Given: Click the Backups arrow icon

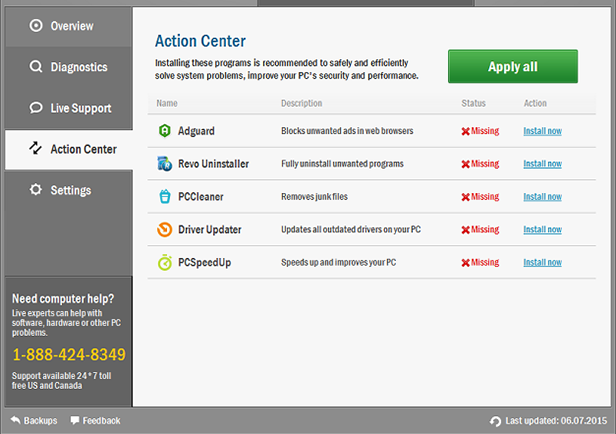Looking at the screenshot, I should 15,420.
